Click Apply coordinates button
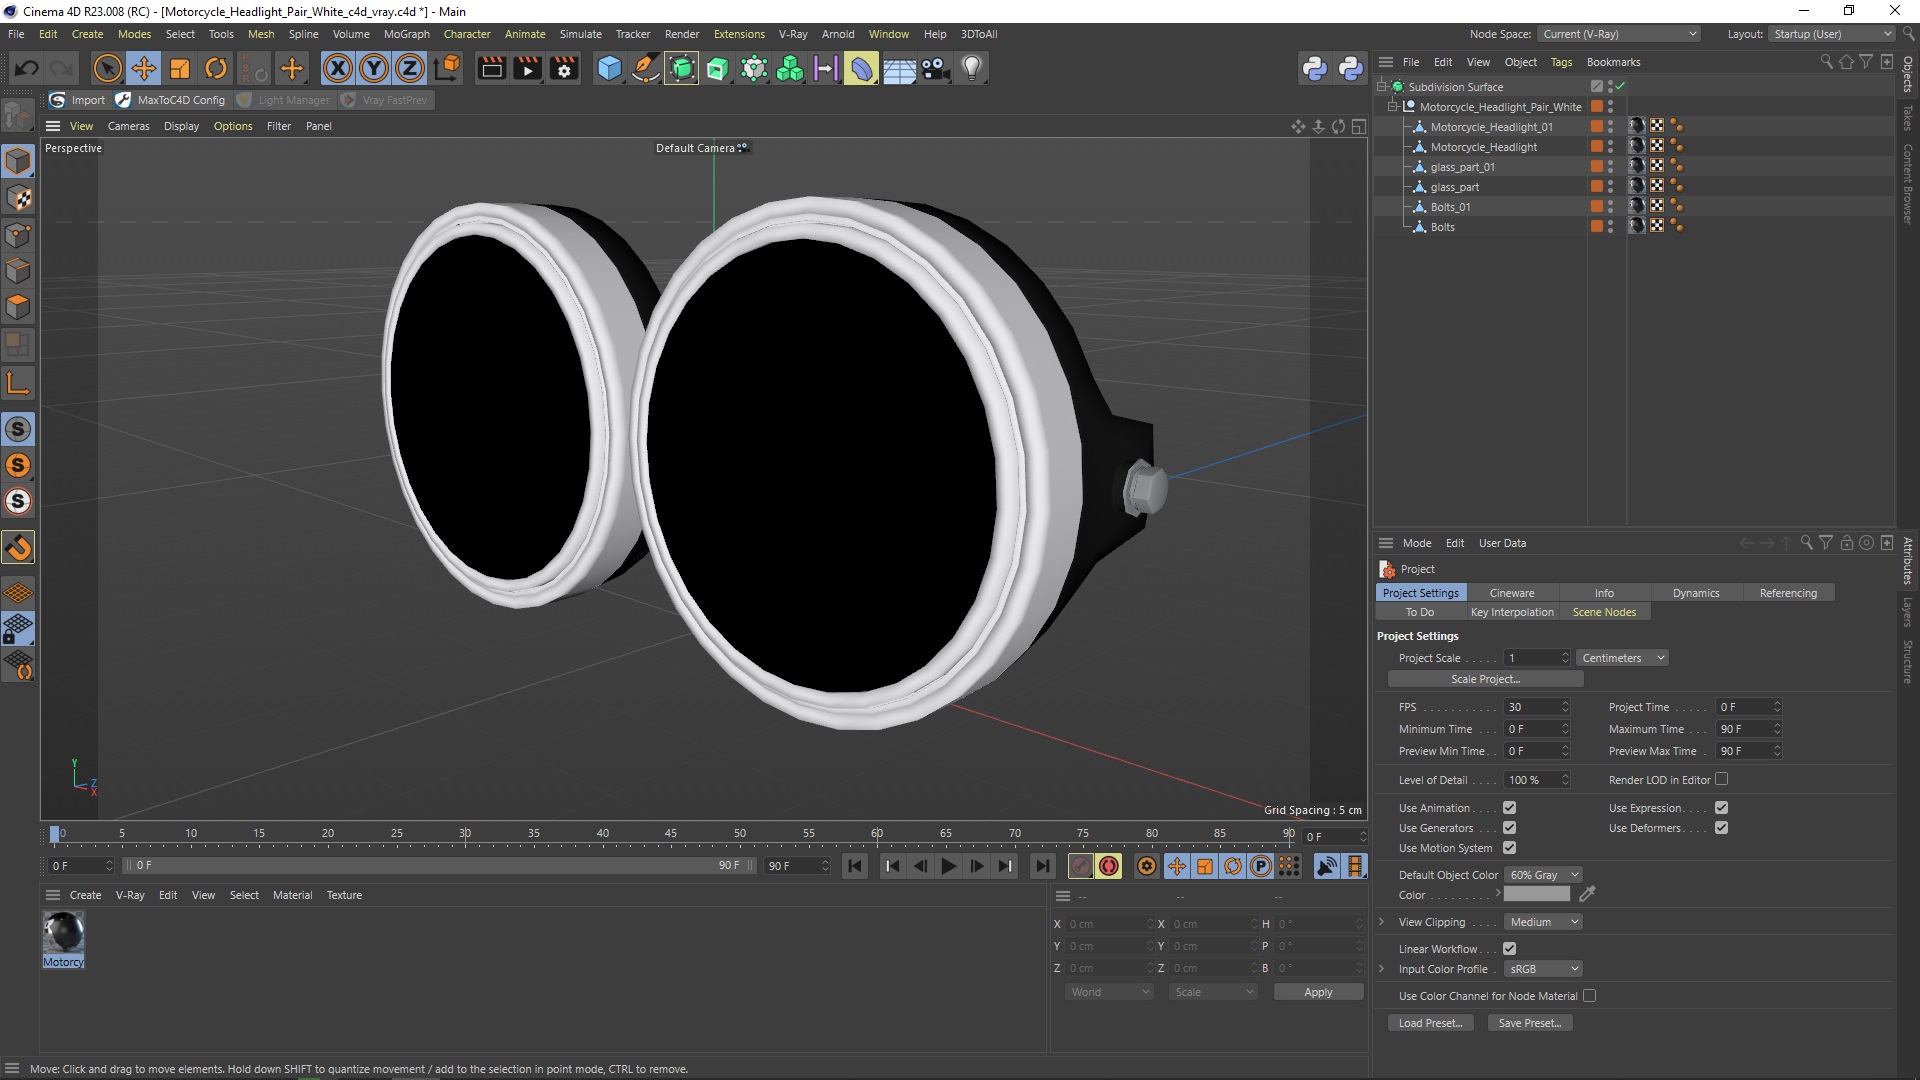This screenshot has height=1080, width=1920. pos(1318,992)
